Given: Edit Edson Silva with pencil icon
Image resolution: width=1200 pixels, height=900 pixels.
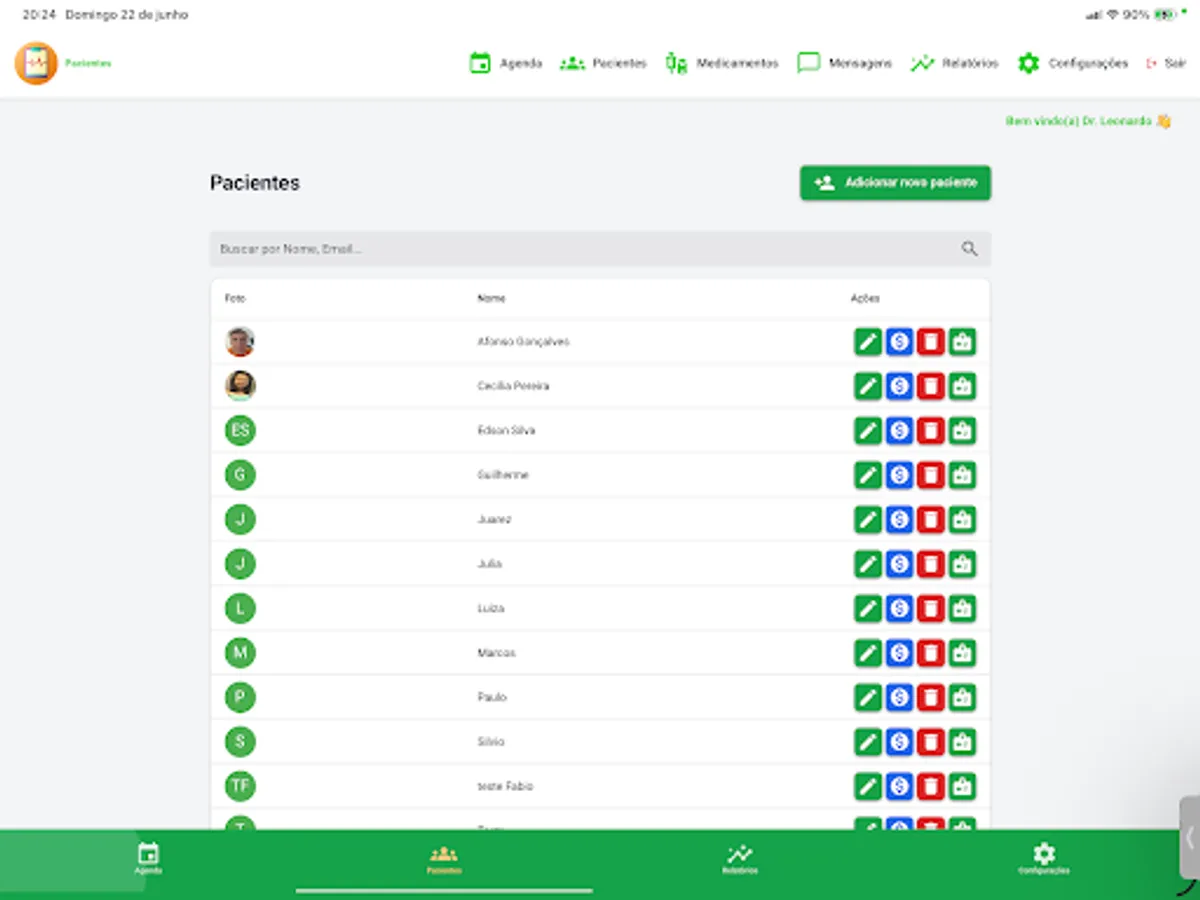Looking at the screenshot, I should point(868,431).
